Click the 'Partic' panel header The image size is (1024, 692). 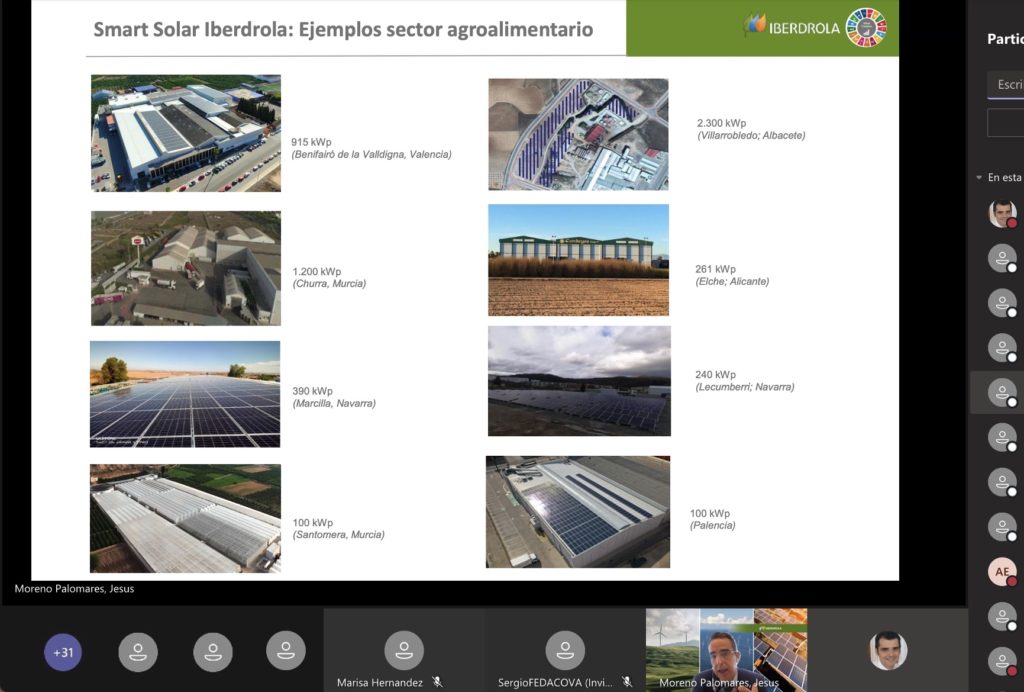(x=1005, y=39)
